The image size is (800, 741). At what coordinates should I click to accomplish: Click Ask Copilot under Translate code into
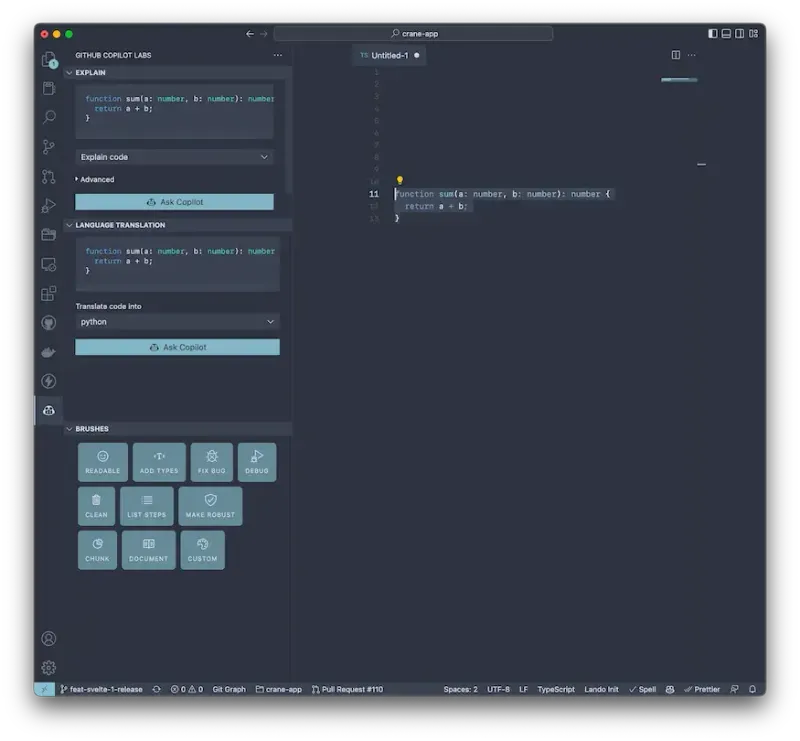177,348
